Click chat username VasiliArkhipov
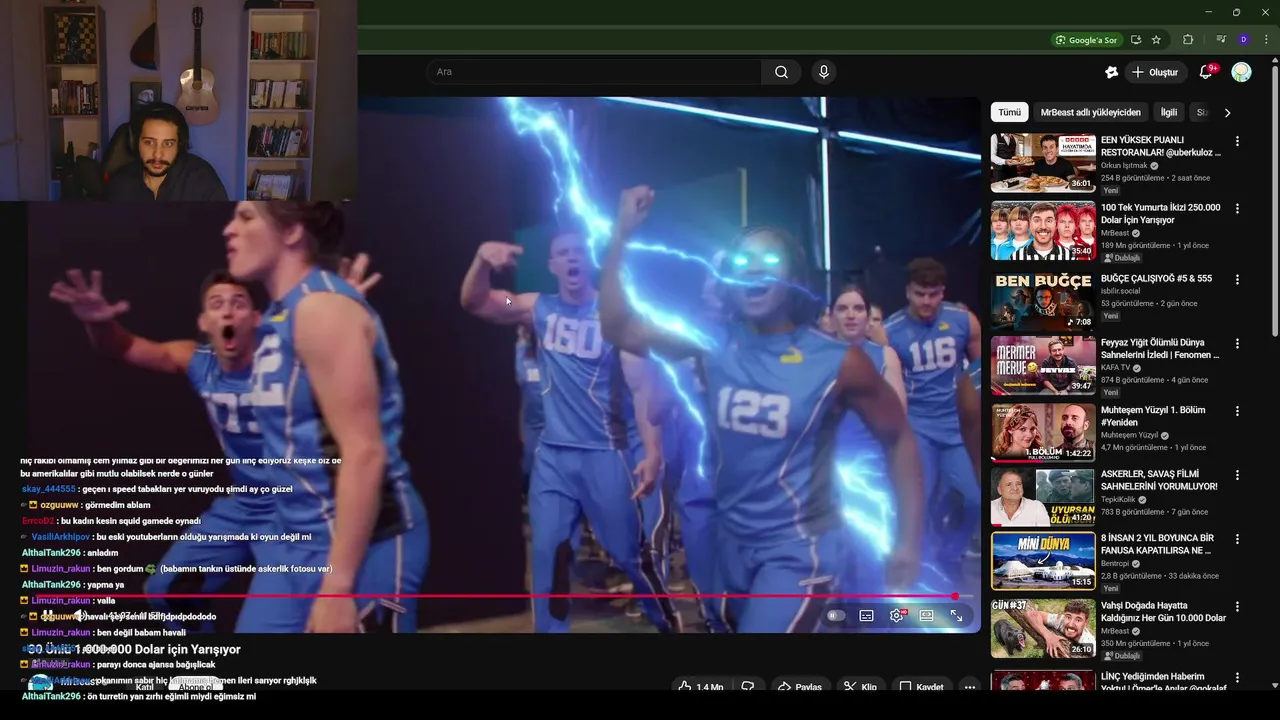The width and height of the screenshot is (1280, 720). coord(61,537)
